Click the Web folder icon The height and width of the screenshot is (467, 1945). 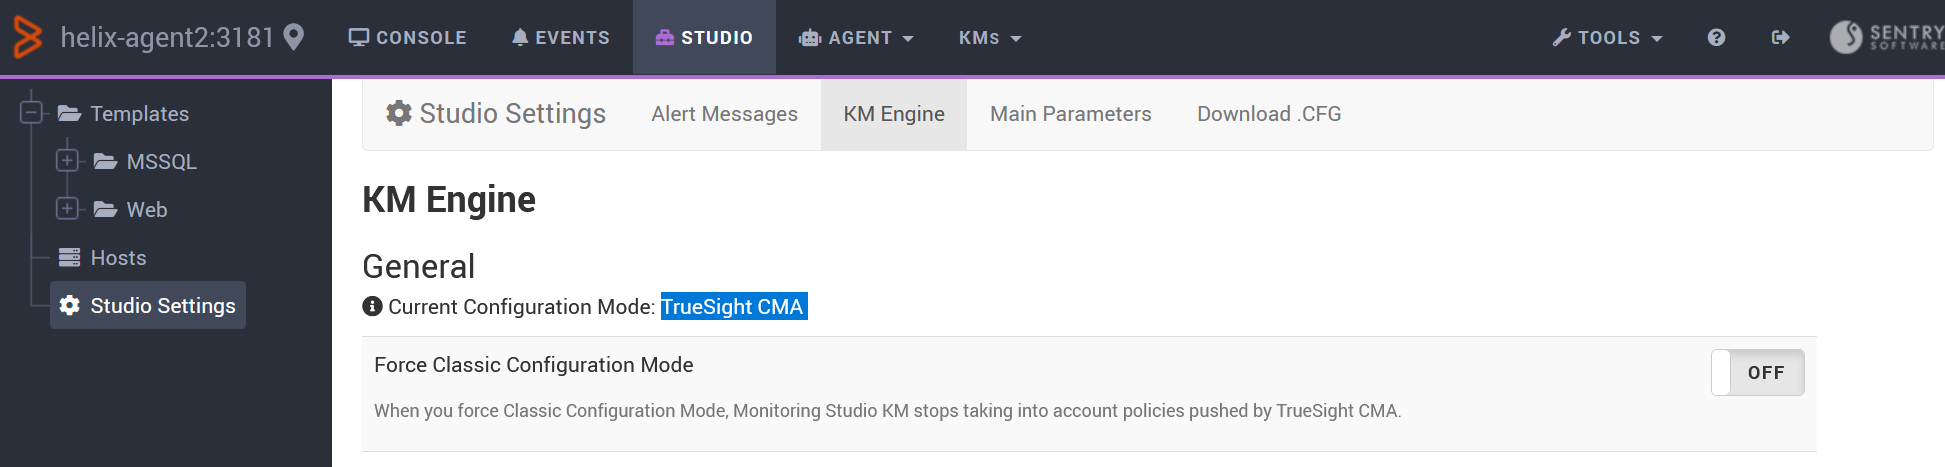(105, 209)
